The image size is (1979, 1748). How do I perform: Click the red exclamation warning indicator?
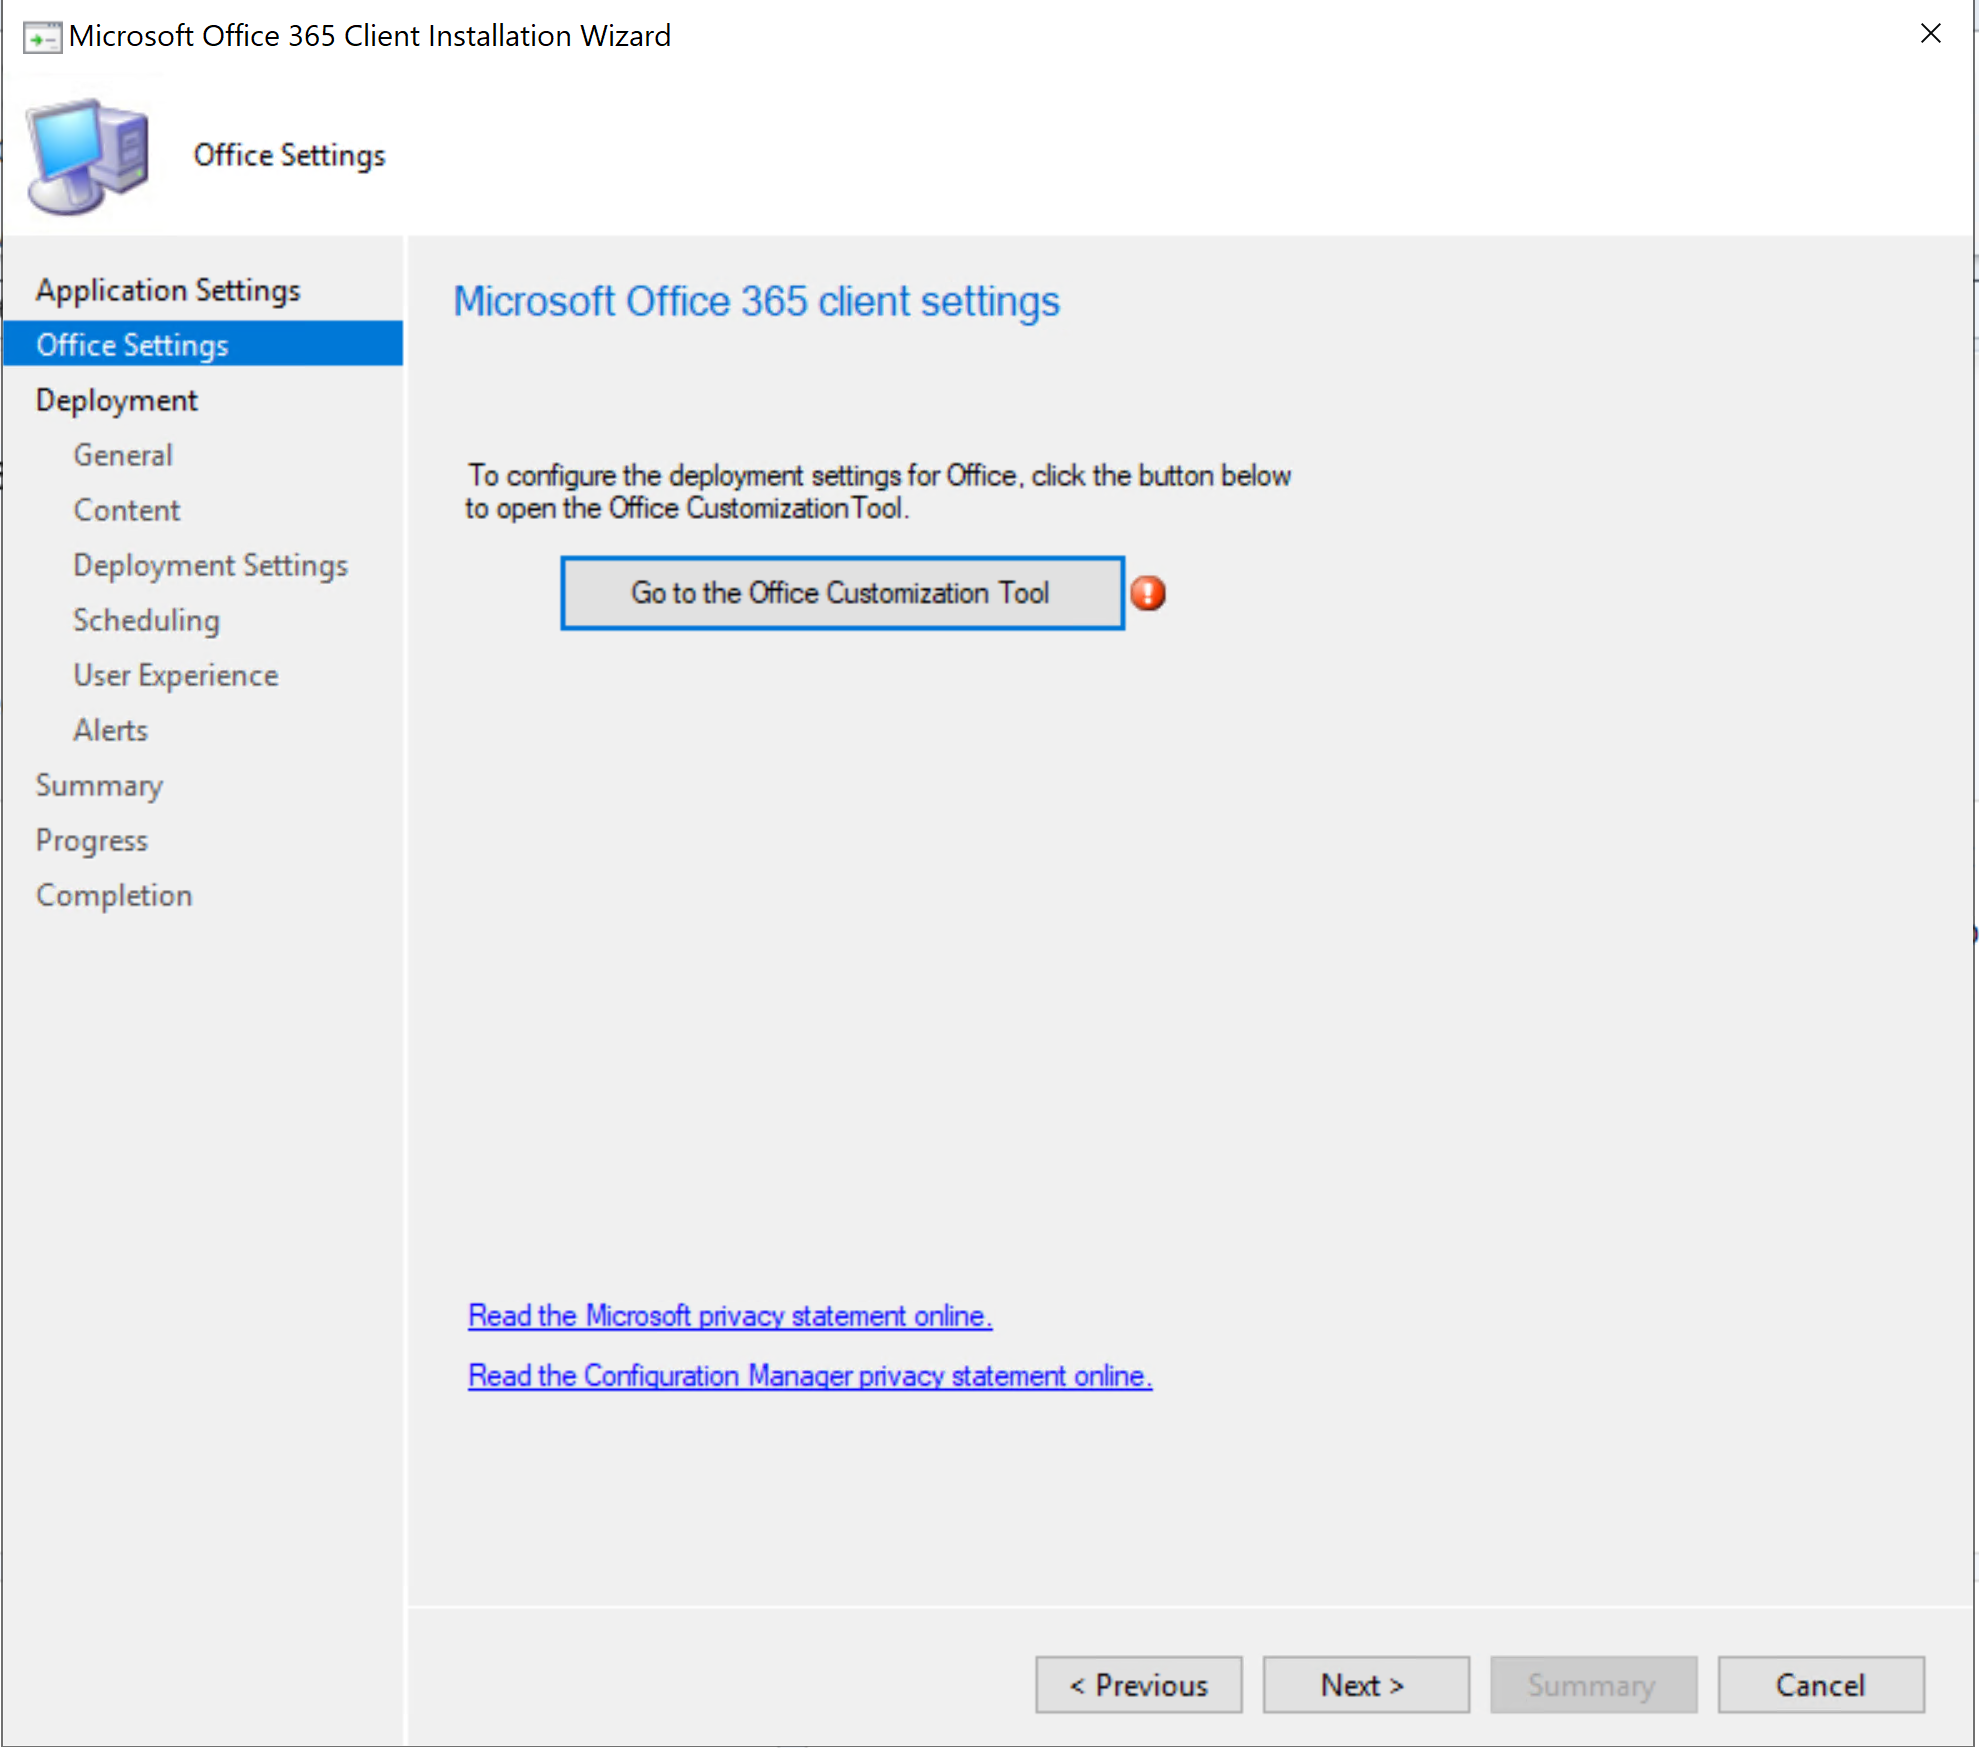[1147, 593]
